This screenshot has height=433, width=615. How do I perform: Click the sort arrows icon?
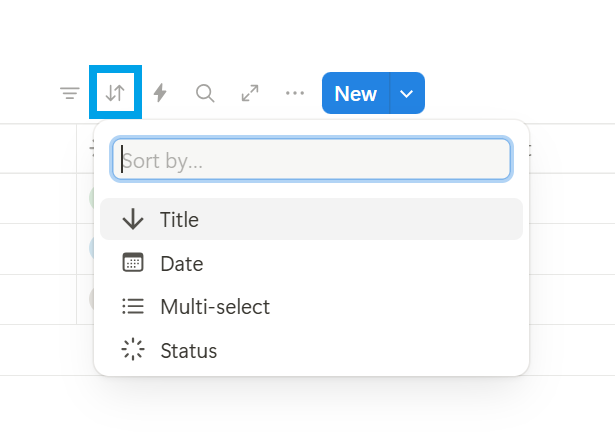[x=115, y=94]
